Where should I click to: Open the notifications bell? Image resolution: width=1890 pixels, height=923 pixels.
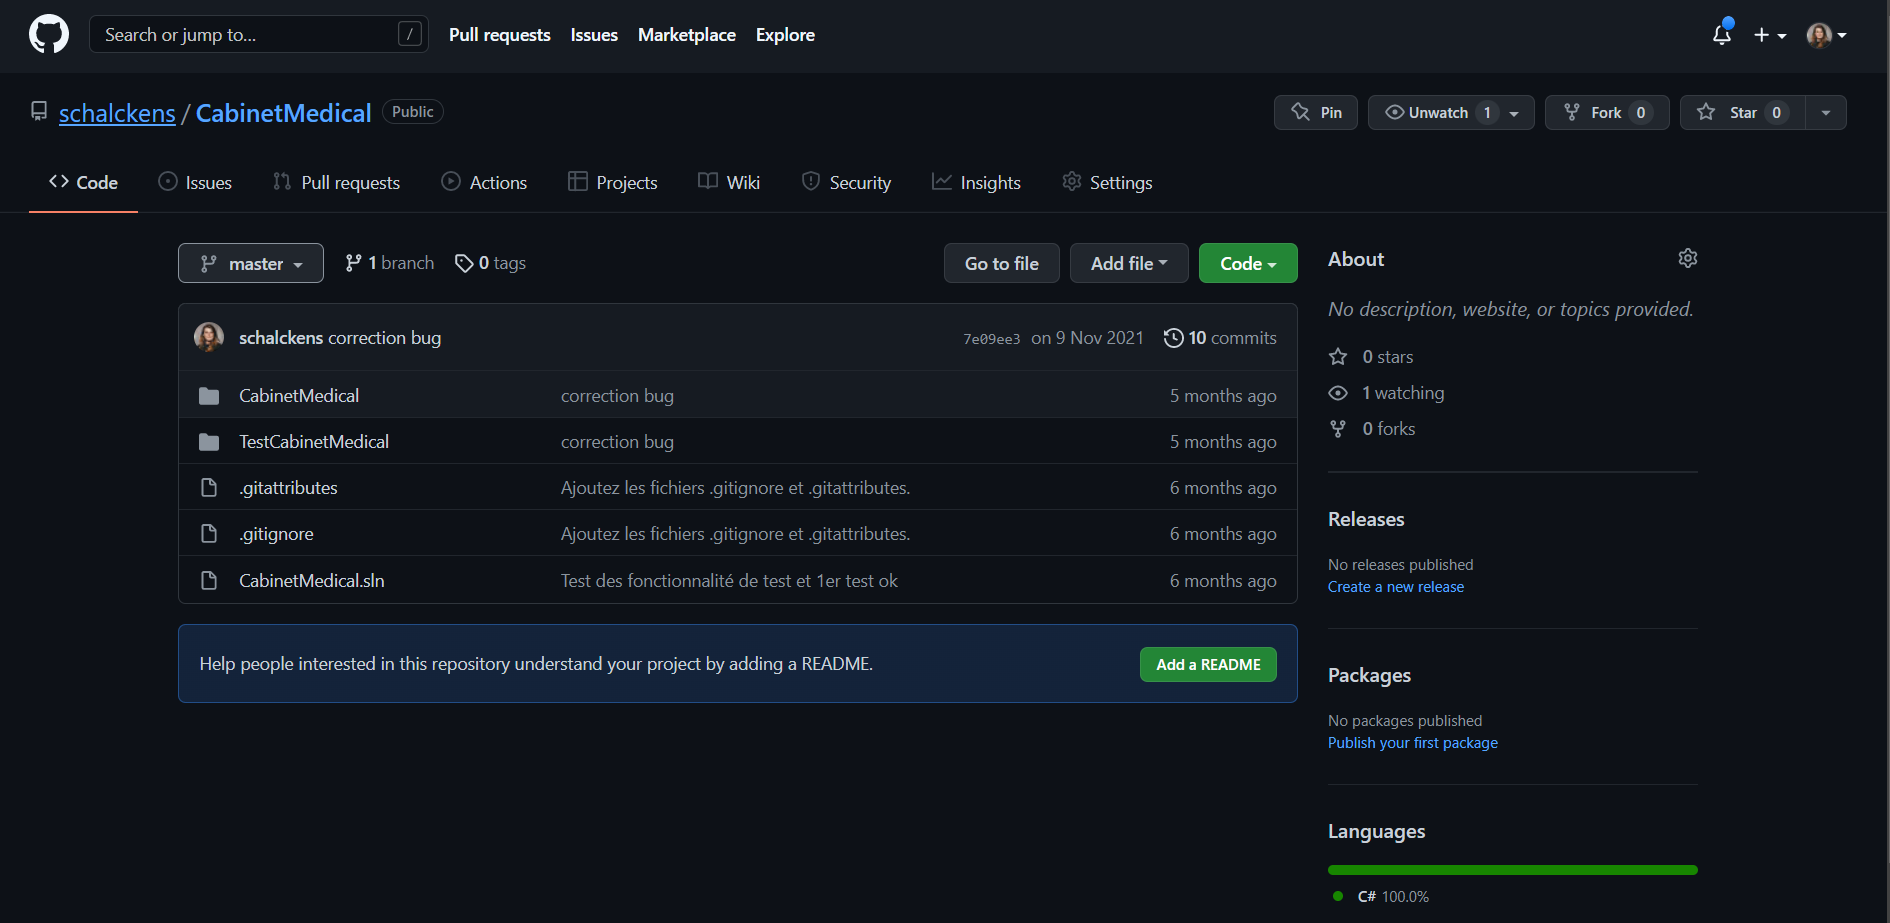click(1722, 34)
